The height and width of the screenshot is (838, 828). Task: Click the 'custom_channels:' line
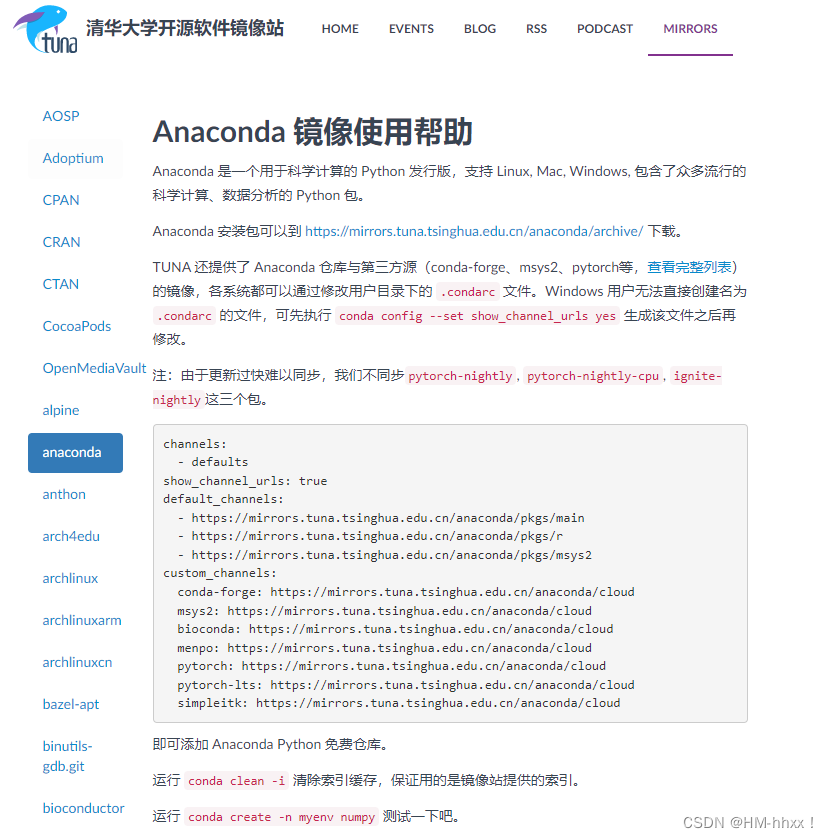[x=220, y=573]
